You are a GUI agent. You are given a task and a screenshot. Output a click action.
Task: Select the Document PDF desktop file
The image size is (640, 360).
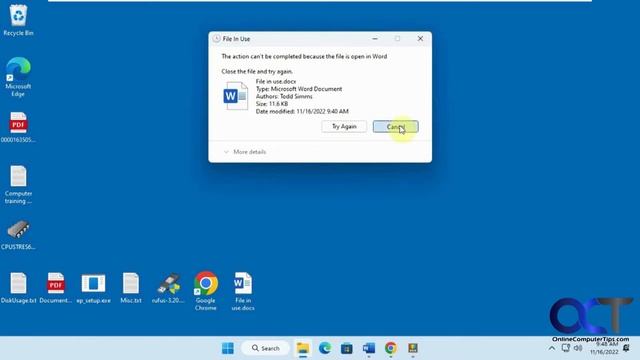pyautogui.click(x=56, y=288)
